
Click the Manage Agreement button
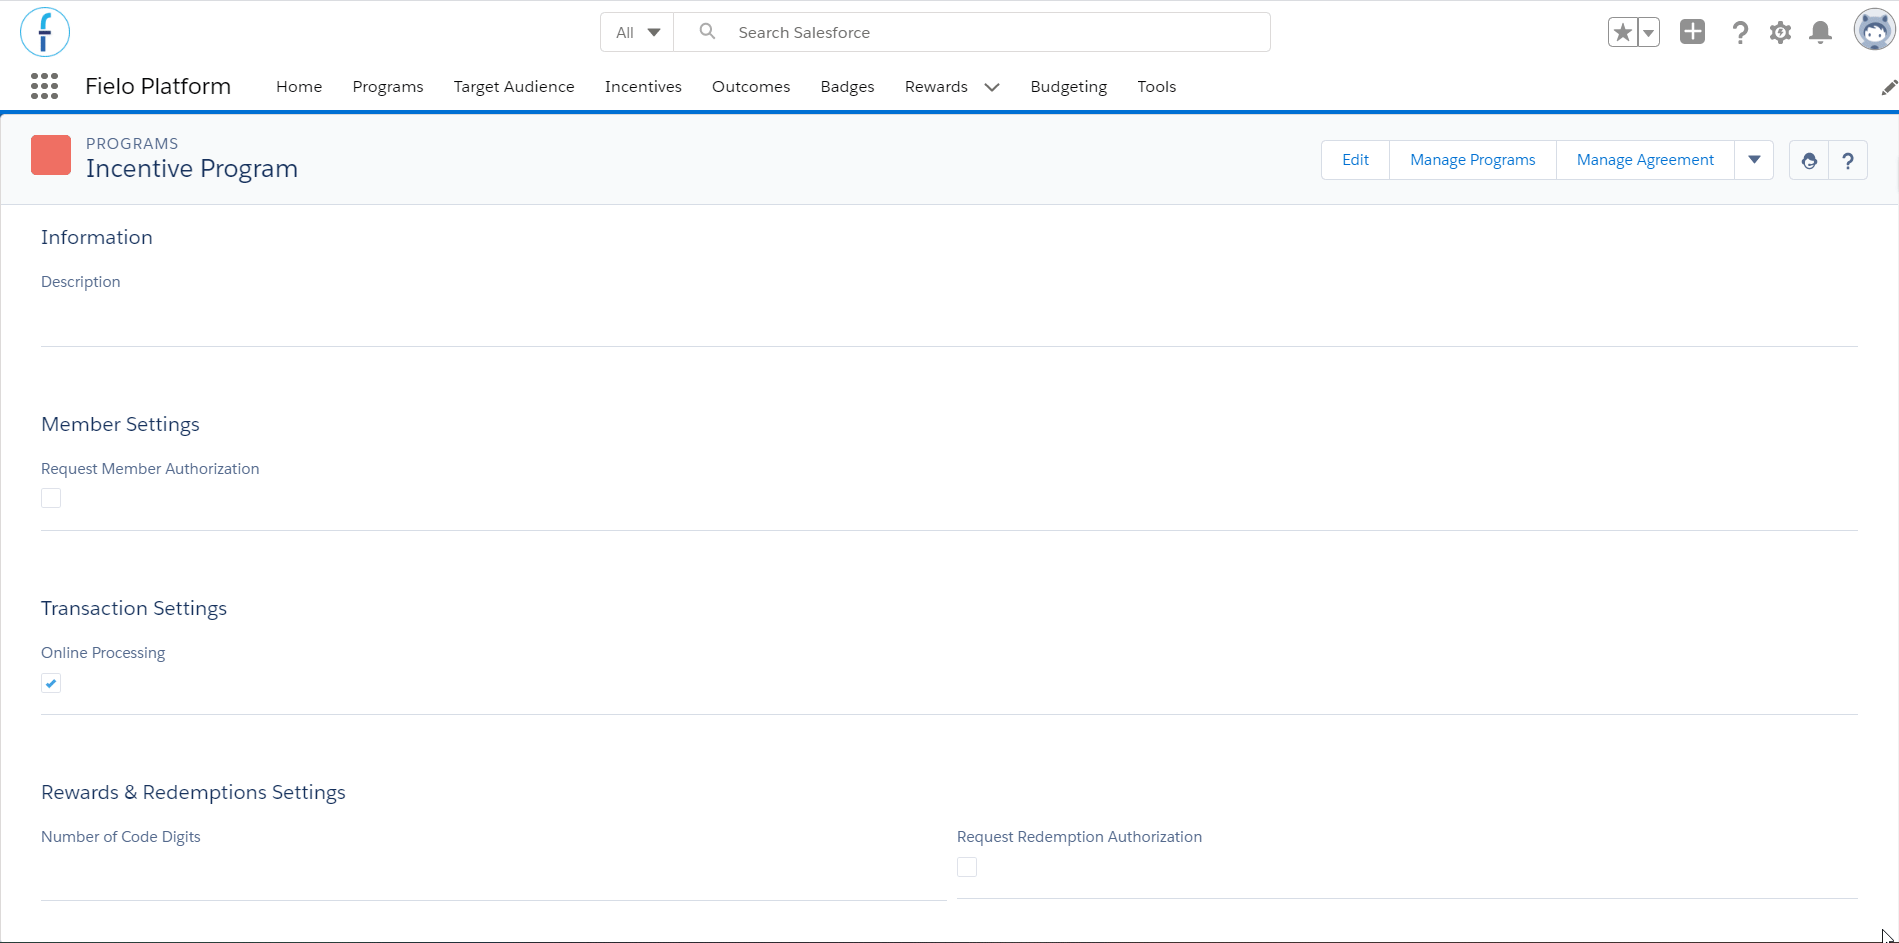coord(1645,160)
